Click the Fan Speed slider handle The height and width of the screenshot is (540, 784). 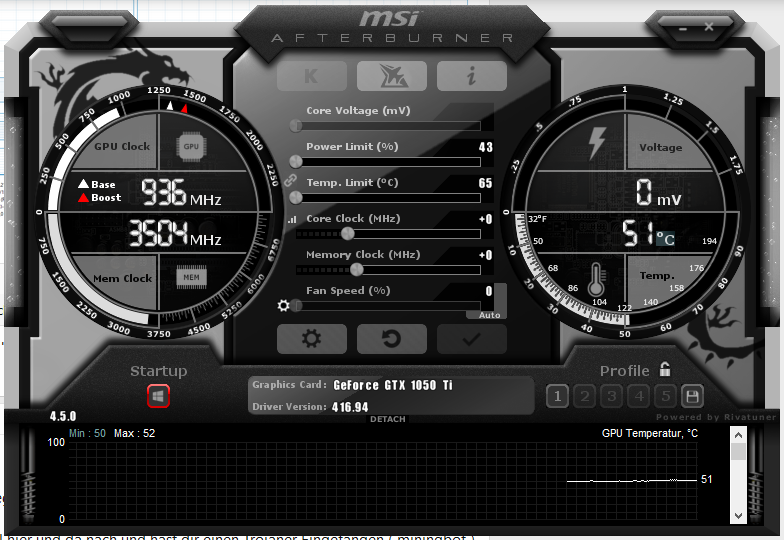(296, 306)
